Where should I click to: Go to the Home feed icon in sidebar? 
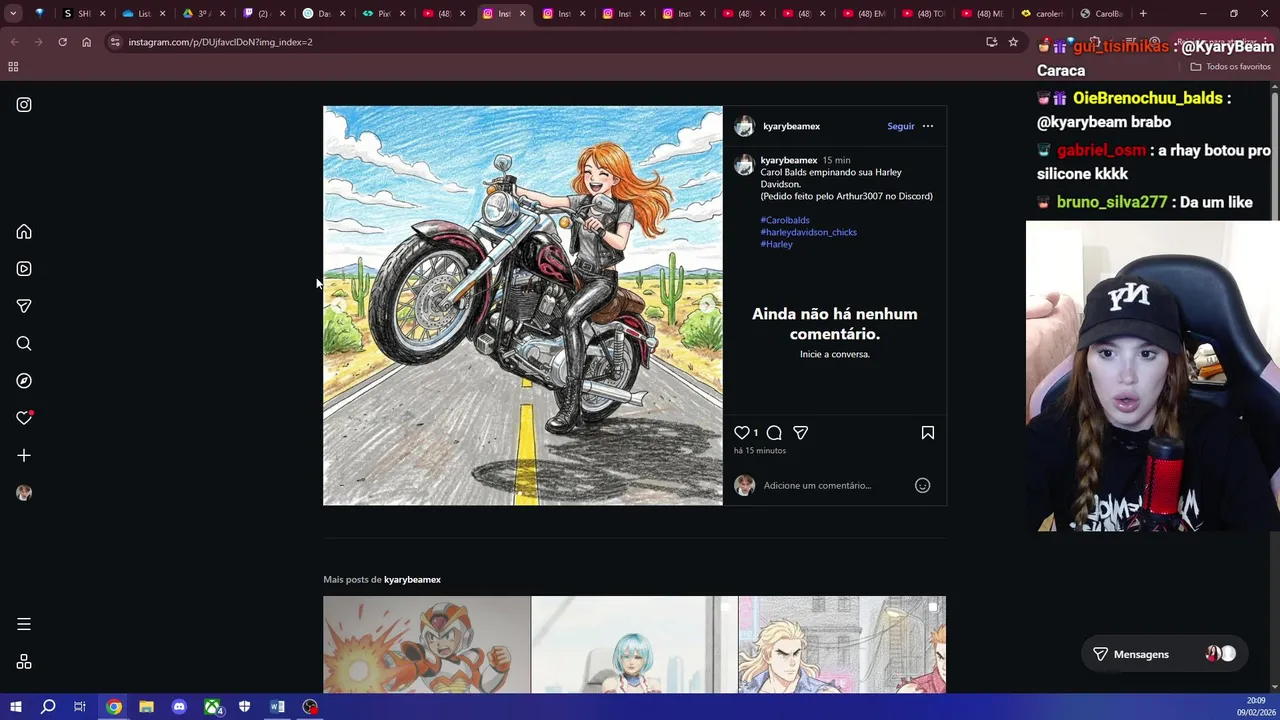(24, 232)
